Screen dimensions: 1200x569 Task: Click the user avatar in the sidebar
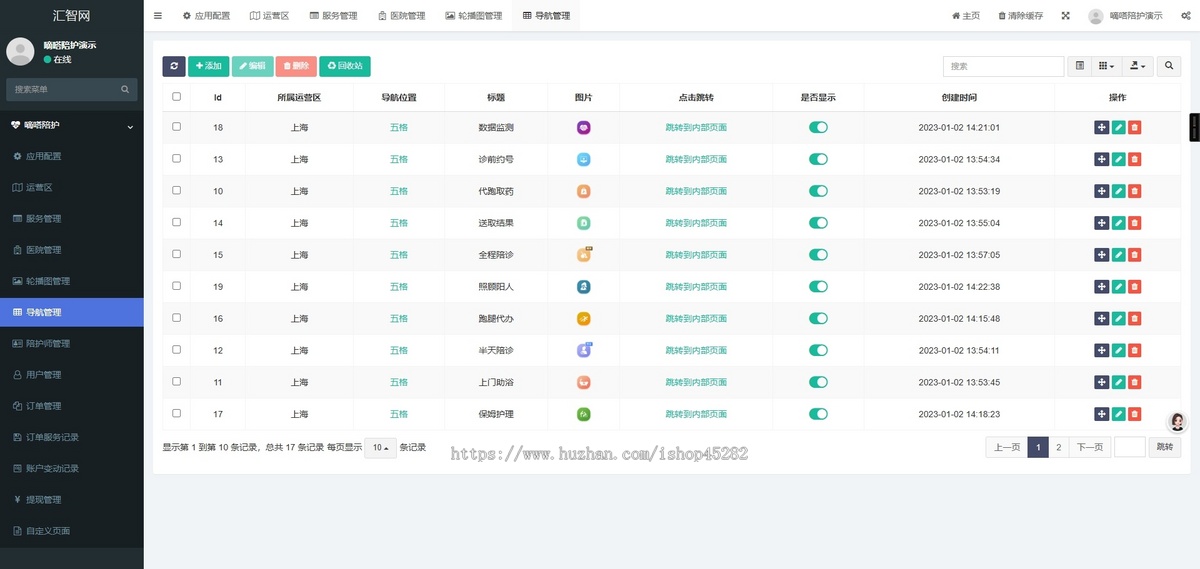click(x=20, y=52)
